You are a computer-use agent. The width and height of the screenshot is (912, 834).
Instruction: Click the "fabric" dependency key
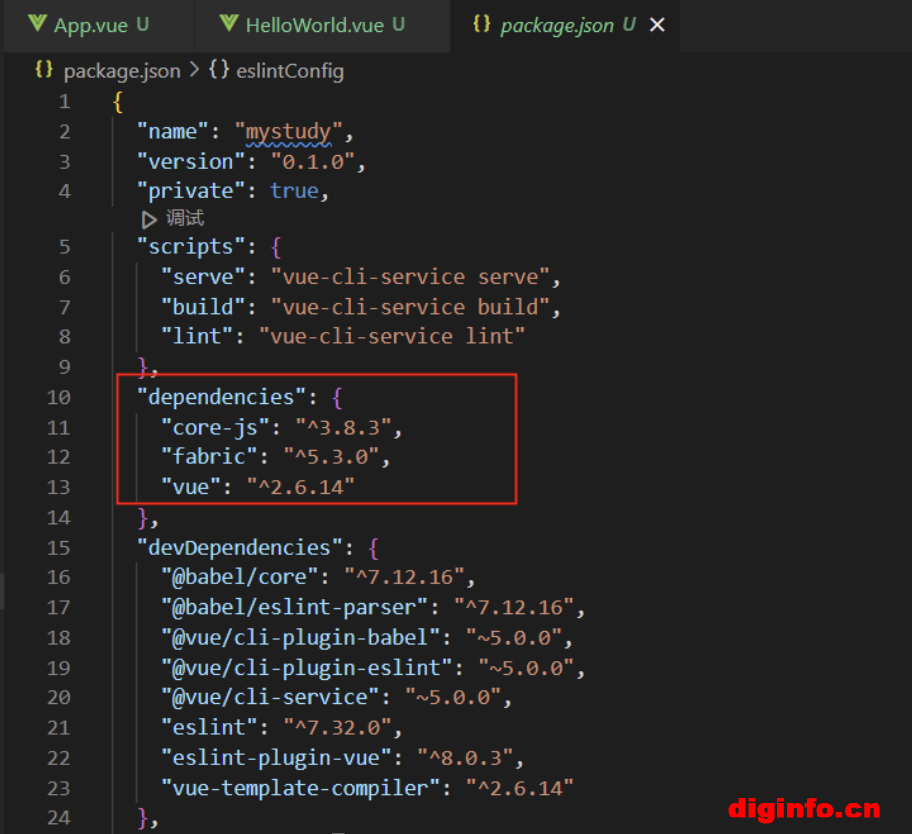[209, 457]
